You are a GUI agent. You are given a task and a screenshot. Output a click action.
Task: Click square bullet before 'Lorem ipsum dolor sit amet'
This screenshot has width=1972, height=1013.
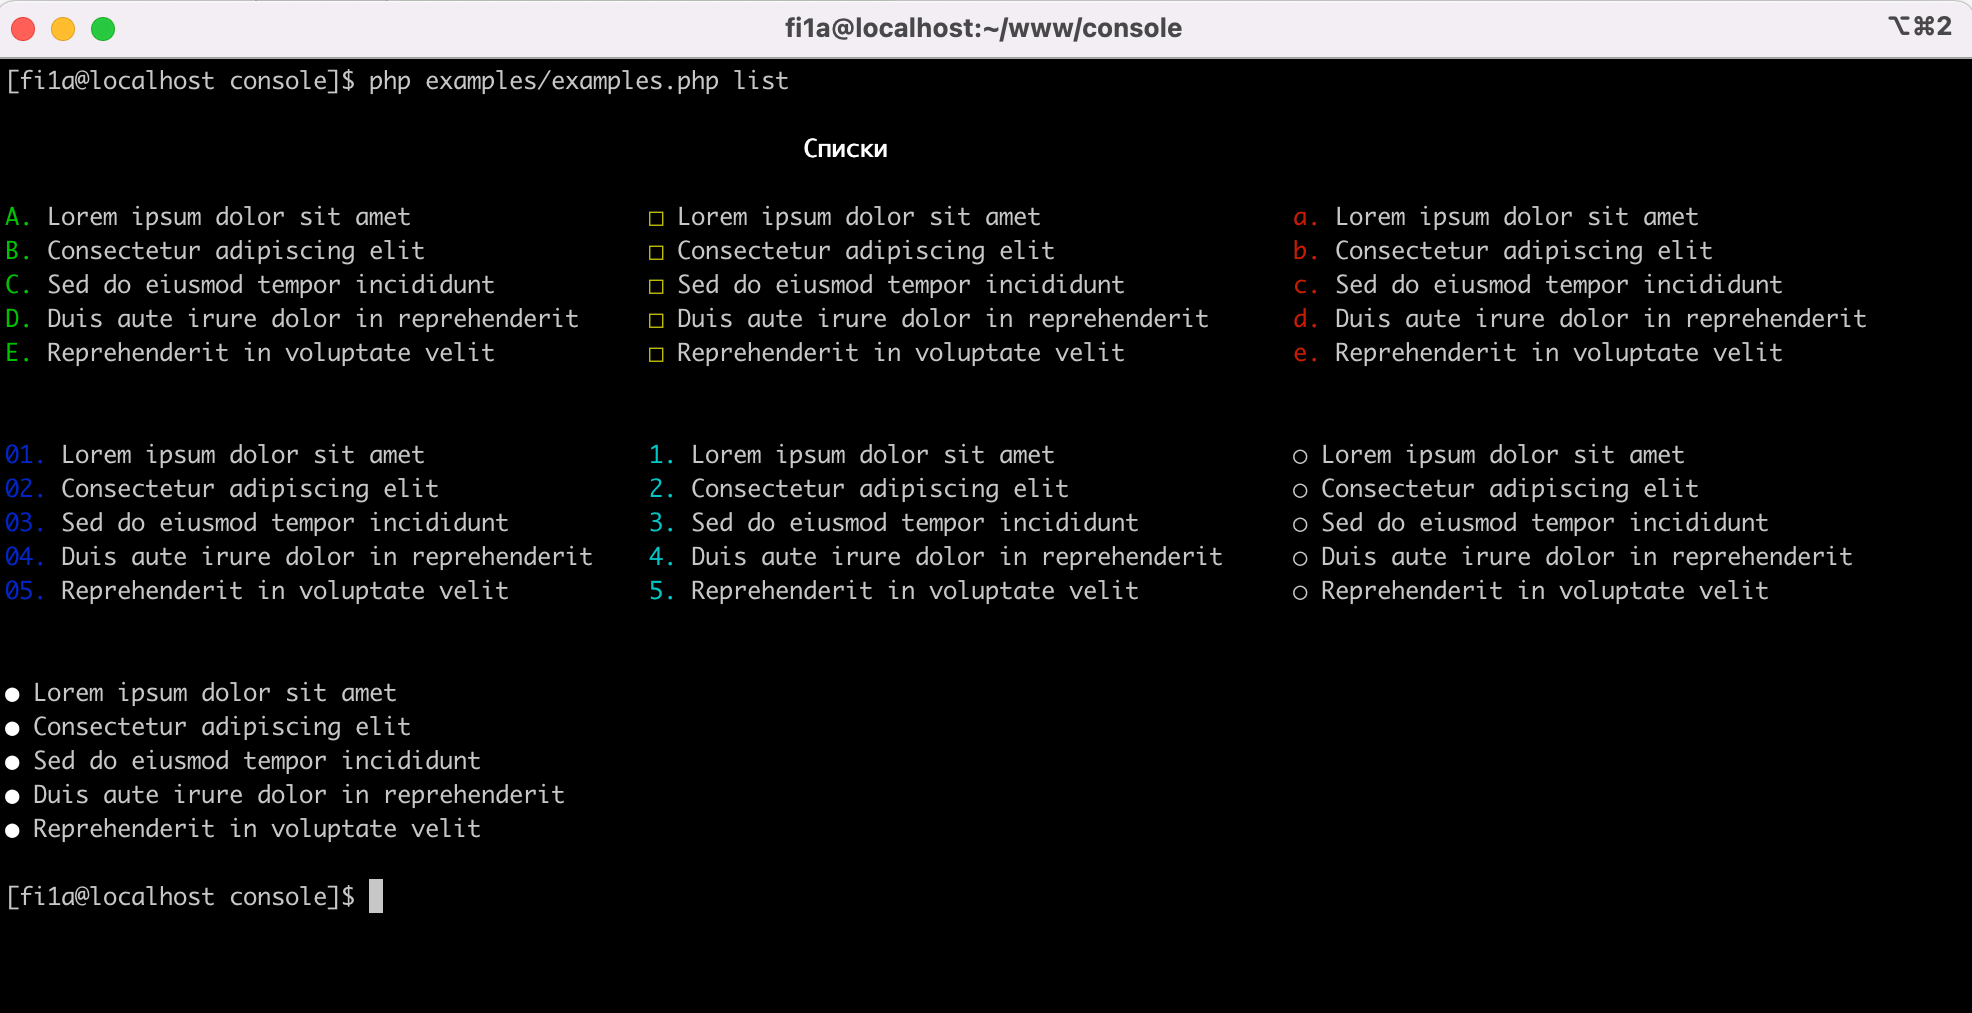click(x=656, y=218)
